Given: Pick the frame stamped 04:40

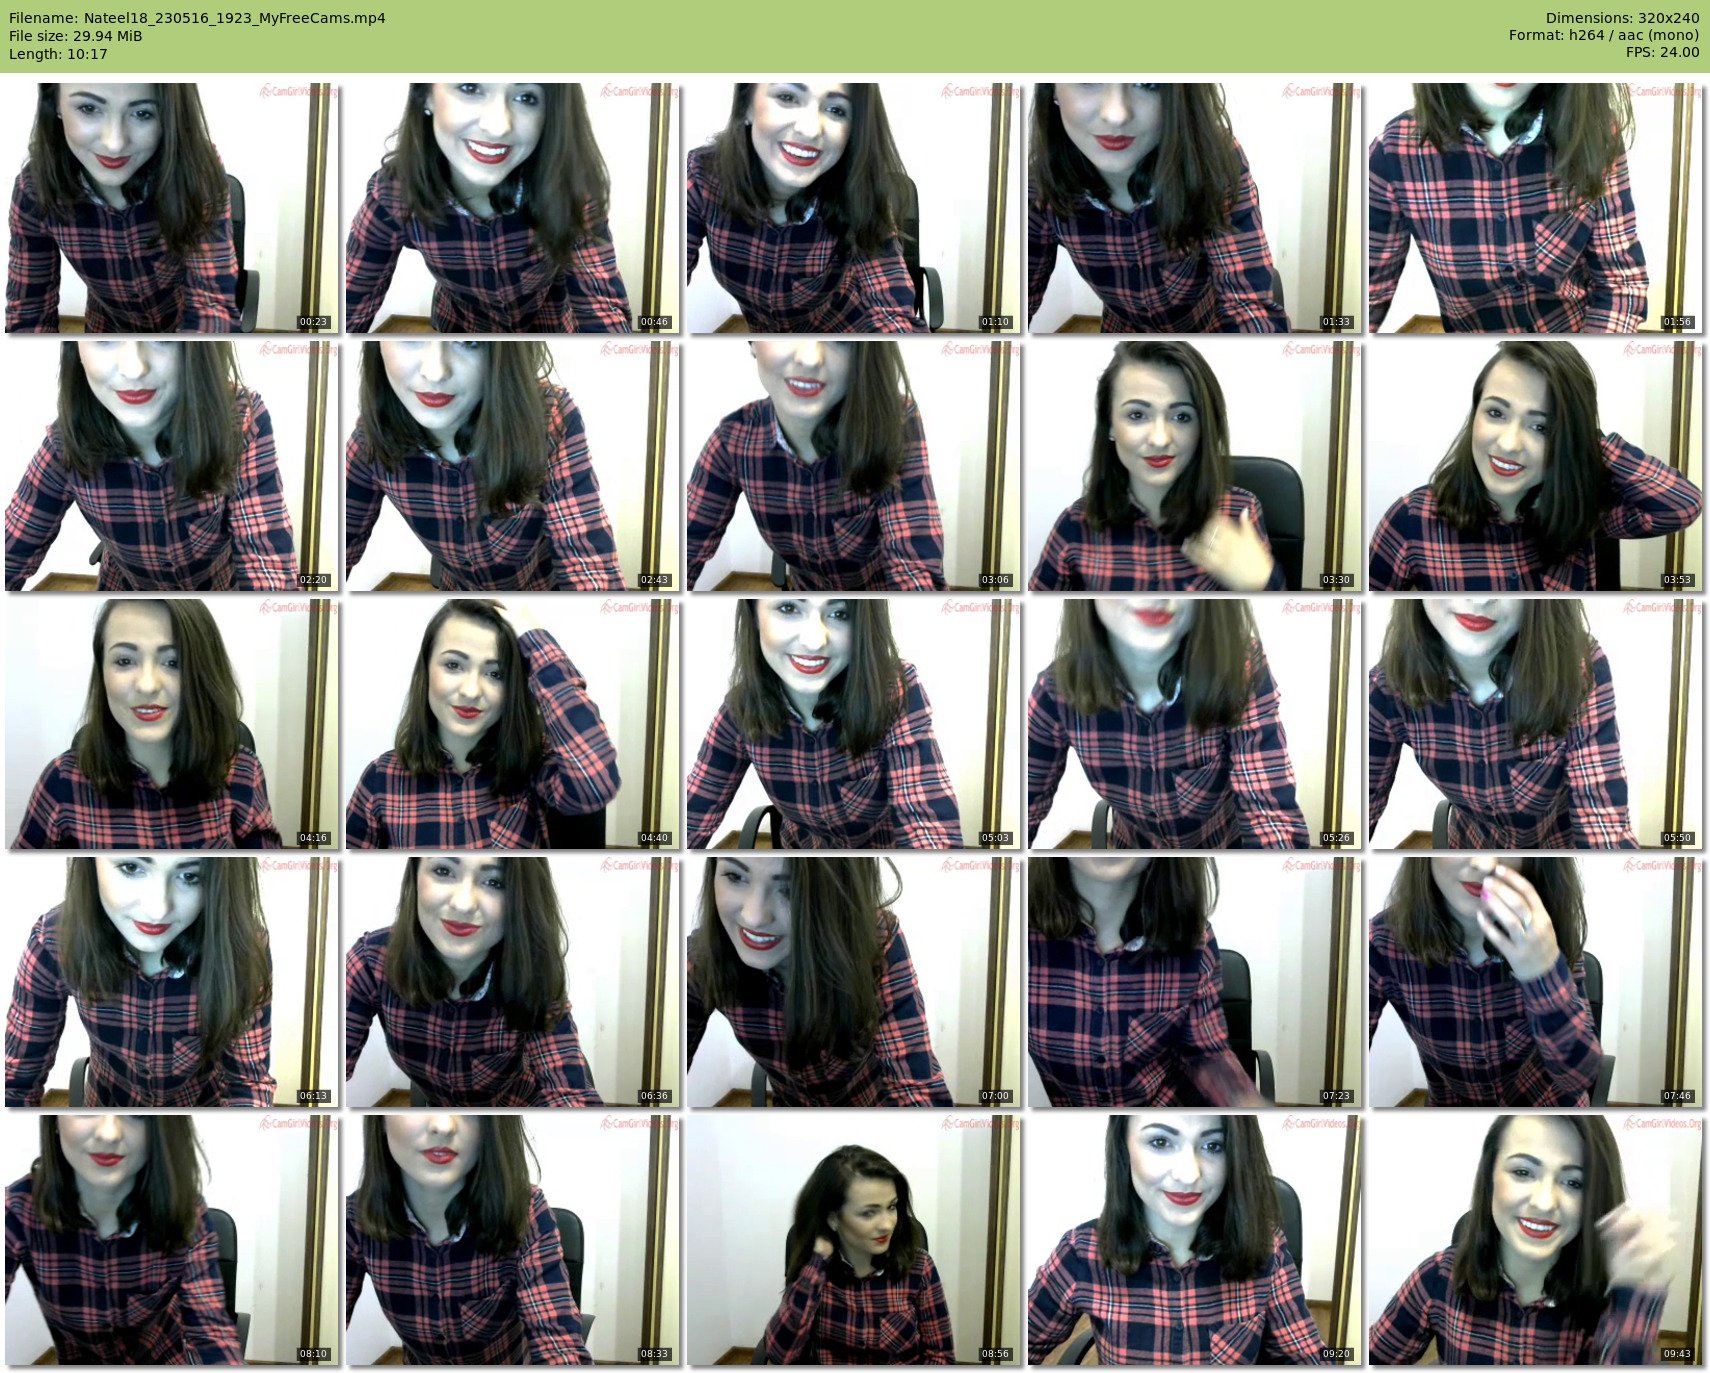Looking at the screenshot, I should tap(513, 724).
